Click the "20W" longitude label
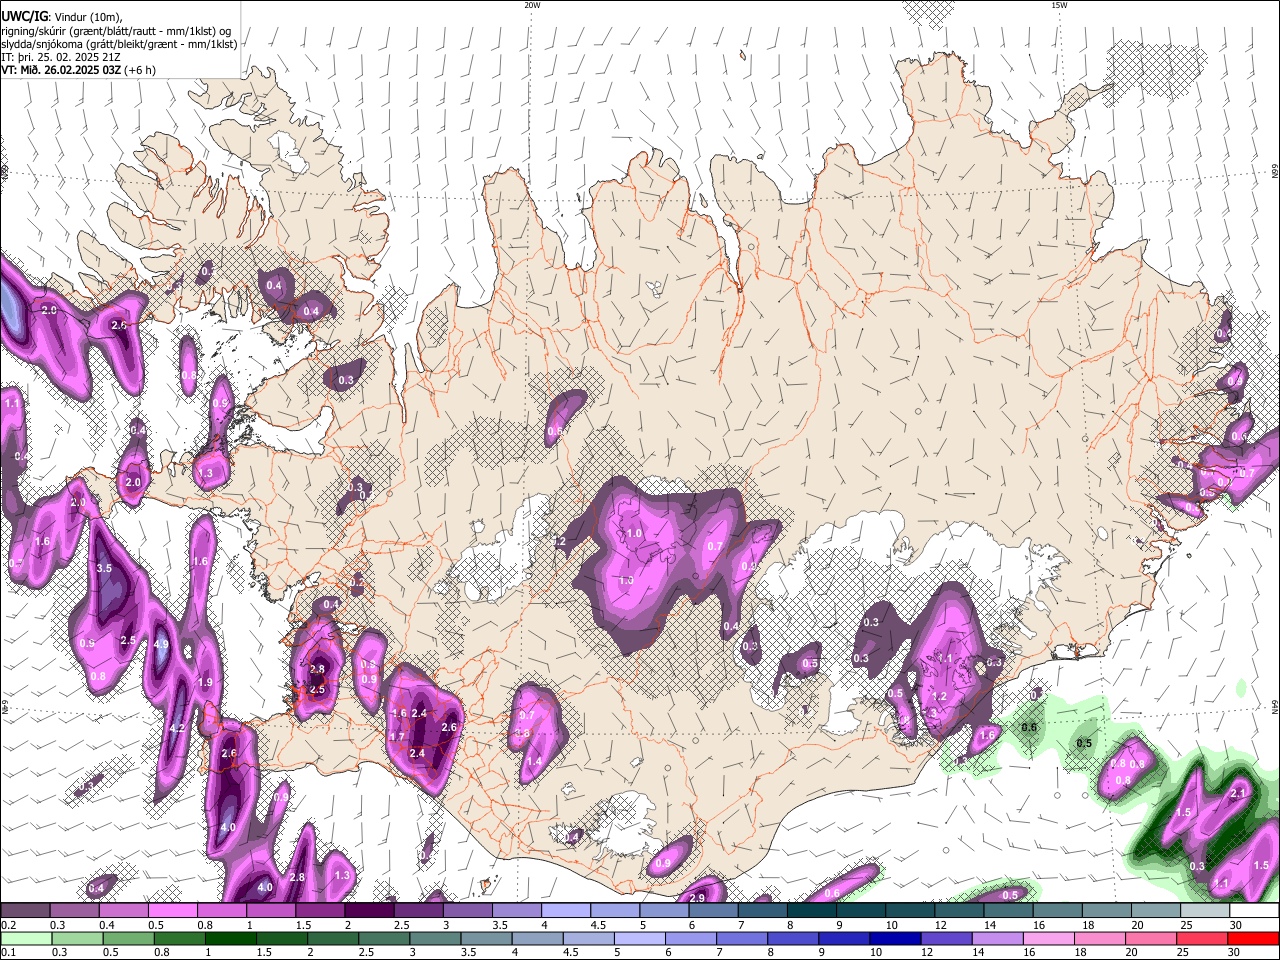This screenshot has width=1280, height=960. [532, 5]
